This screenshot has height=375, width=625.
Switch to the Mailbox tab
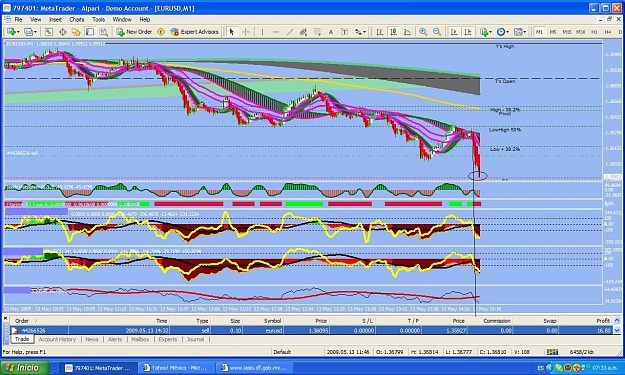140,340
